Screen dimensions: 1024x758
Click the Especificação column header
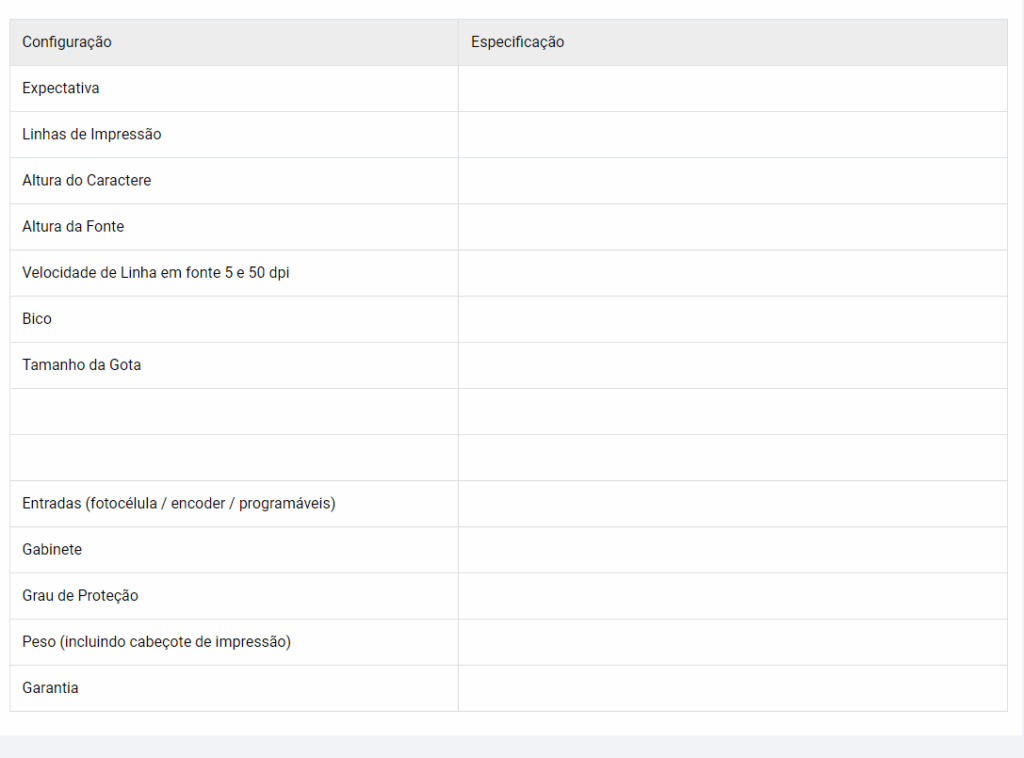tap(517, 42)
